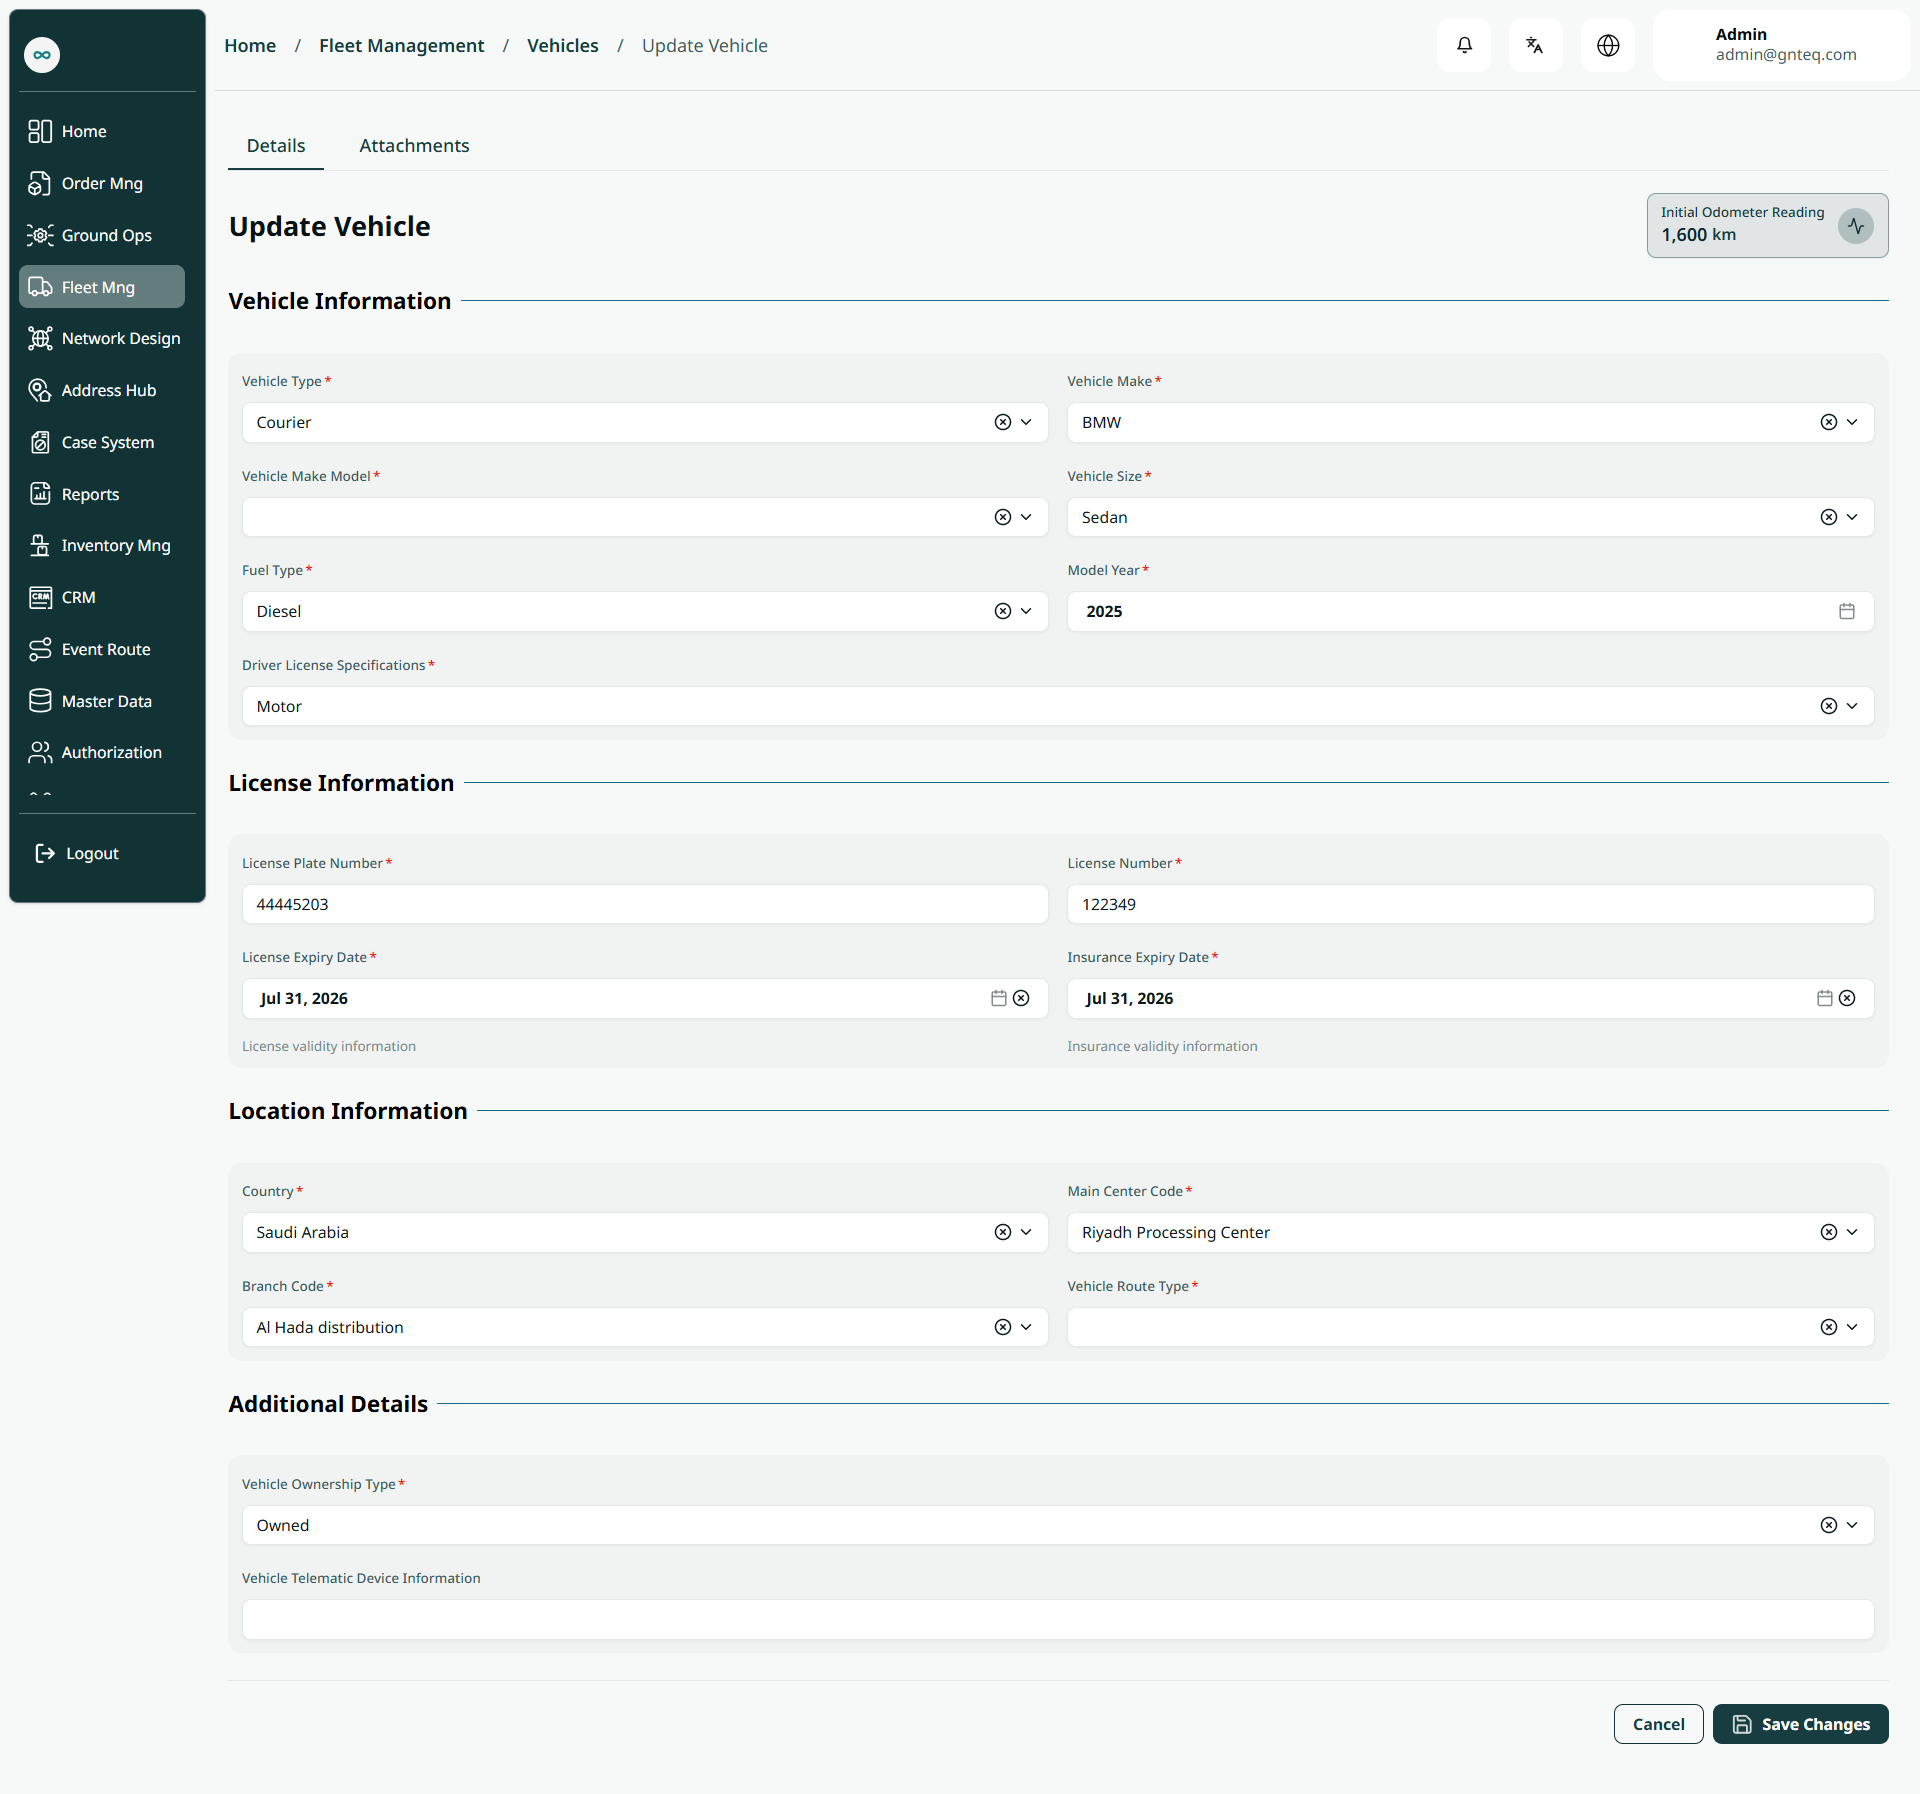The image size is (1920, 1794).
Task: Go to Home breadcrumb link
Action: [250, 46]
